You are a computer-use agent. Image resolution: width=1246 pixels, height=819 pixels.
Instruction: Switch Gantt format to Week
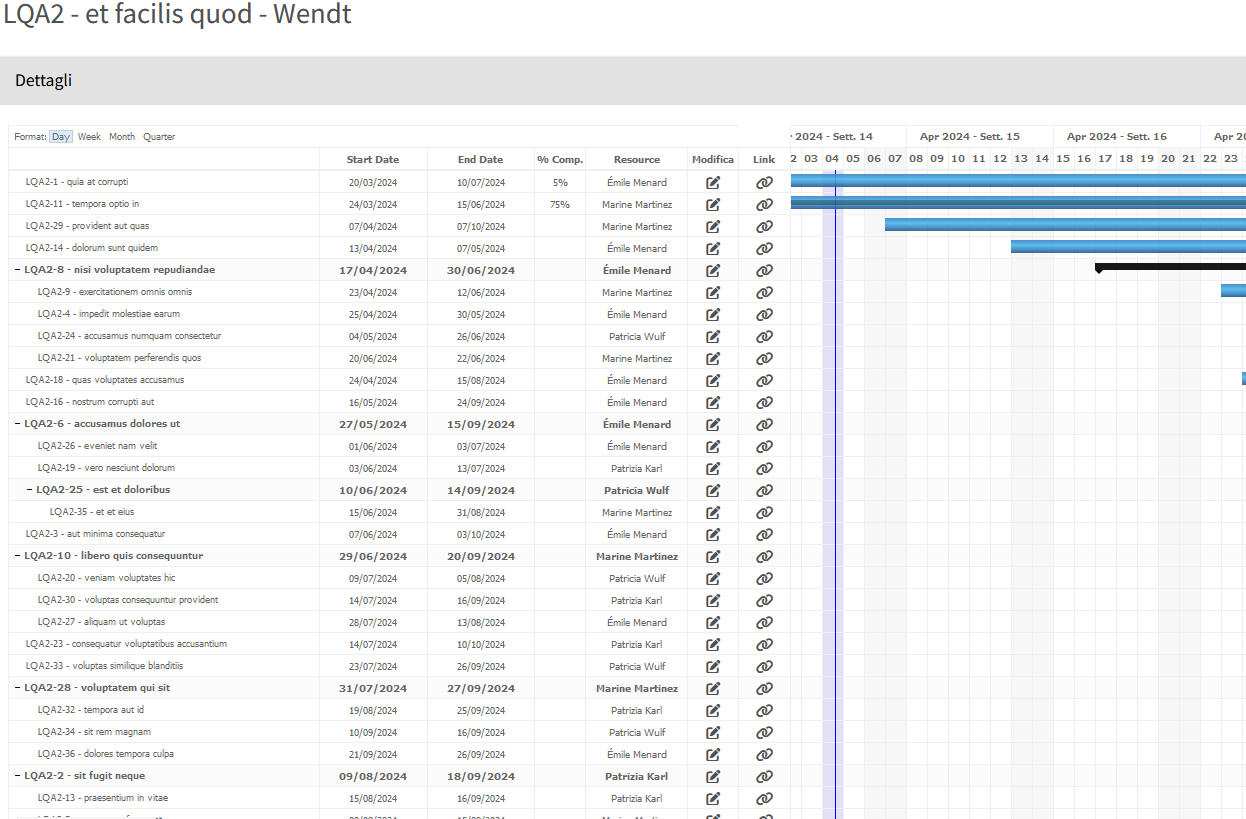[89, 137]
